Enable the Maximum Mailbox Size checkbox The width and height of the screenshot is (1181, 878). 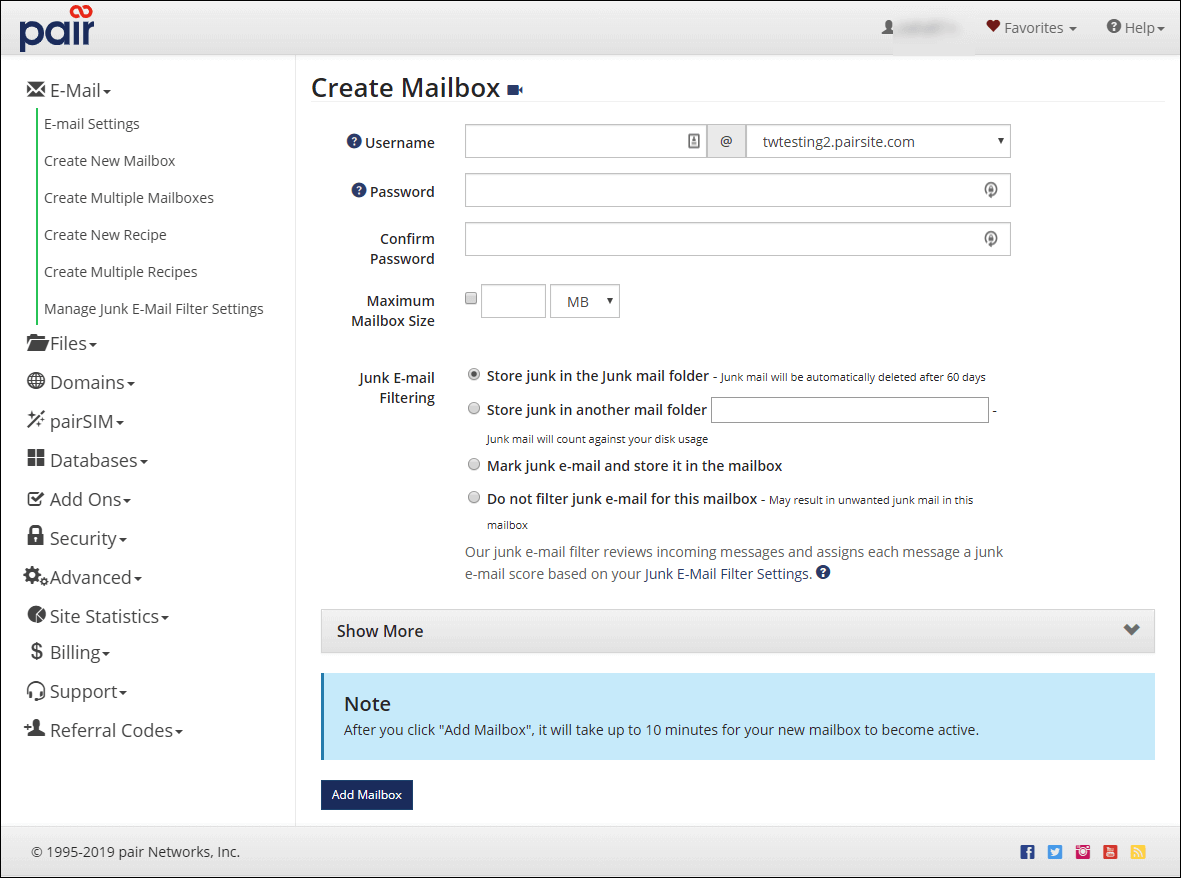click(x=471, y=298)
